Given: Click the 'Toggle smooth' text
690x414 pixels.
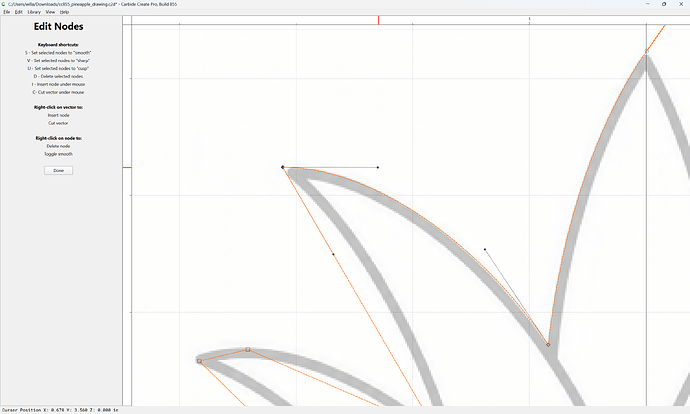Looking at the screenshot, I should pyautogui.click(x=59, y=154).
